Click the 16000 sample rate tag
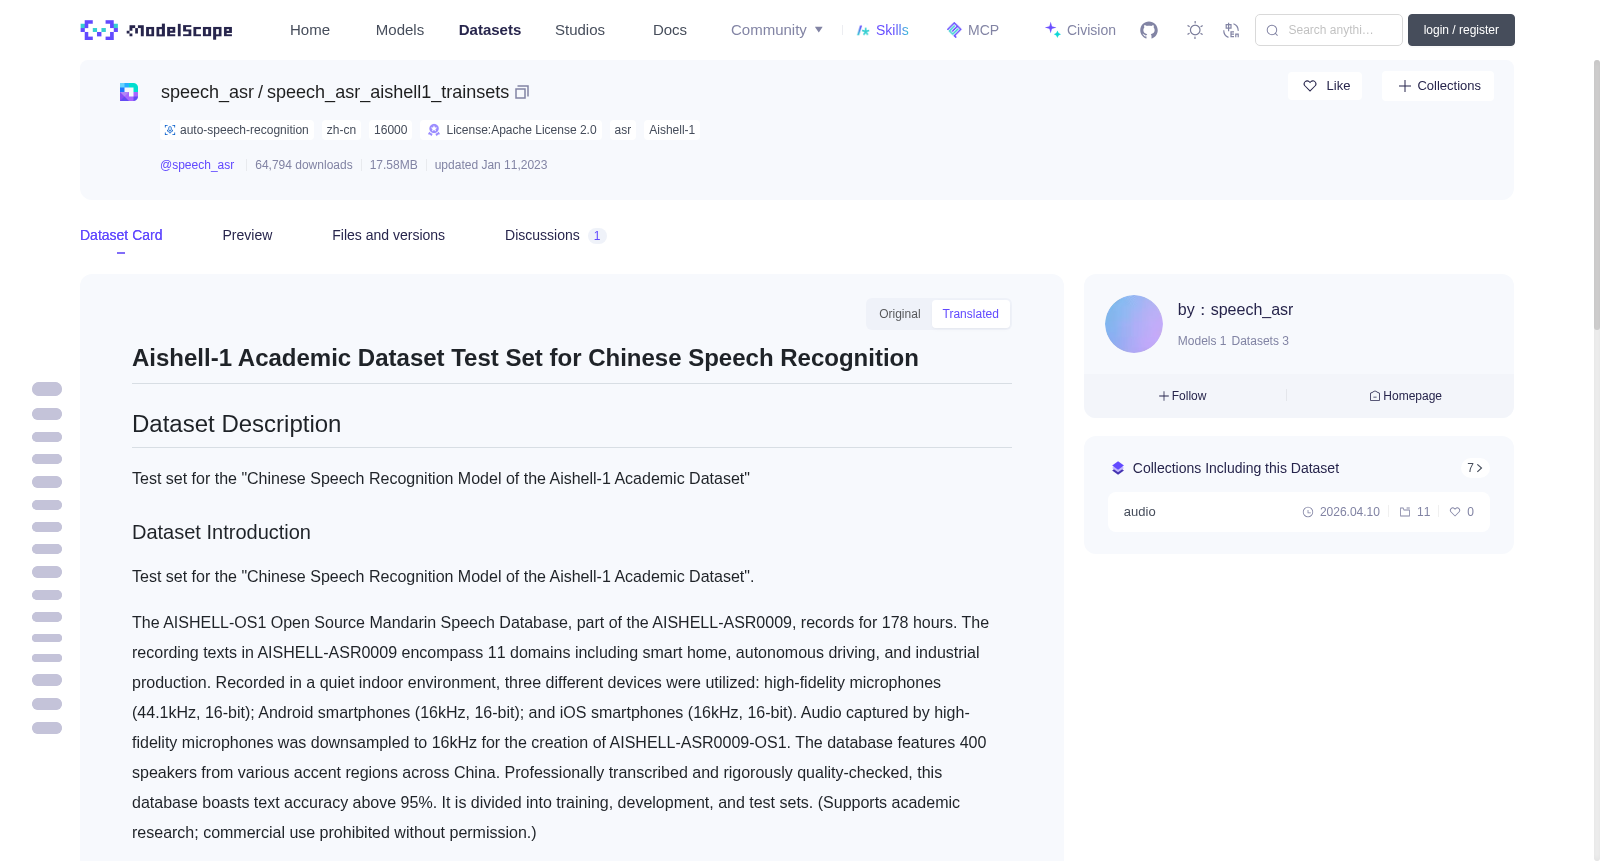Viewport: 1600px width, 861px height. pyautogui.click(x=390, y=130)
